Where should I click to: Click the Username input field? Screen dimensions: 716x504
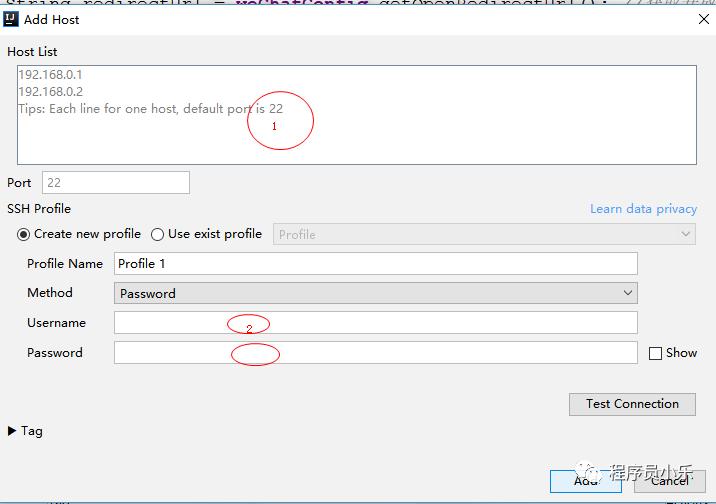(x=376, y=323)
